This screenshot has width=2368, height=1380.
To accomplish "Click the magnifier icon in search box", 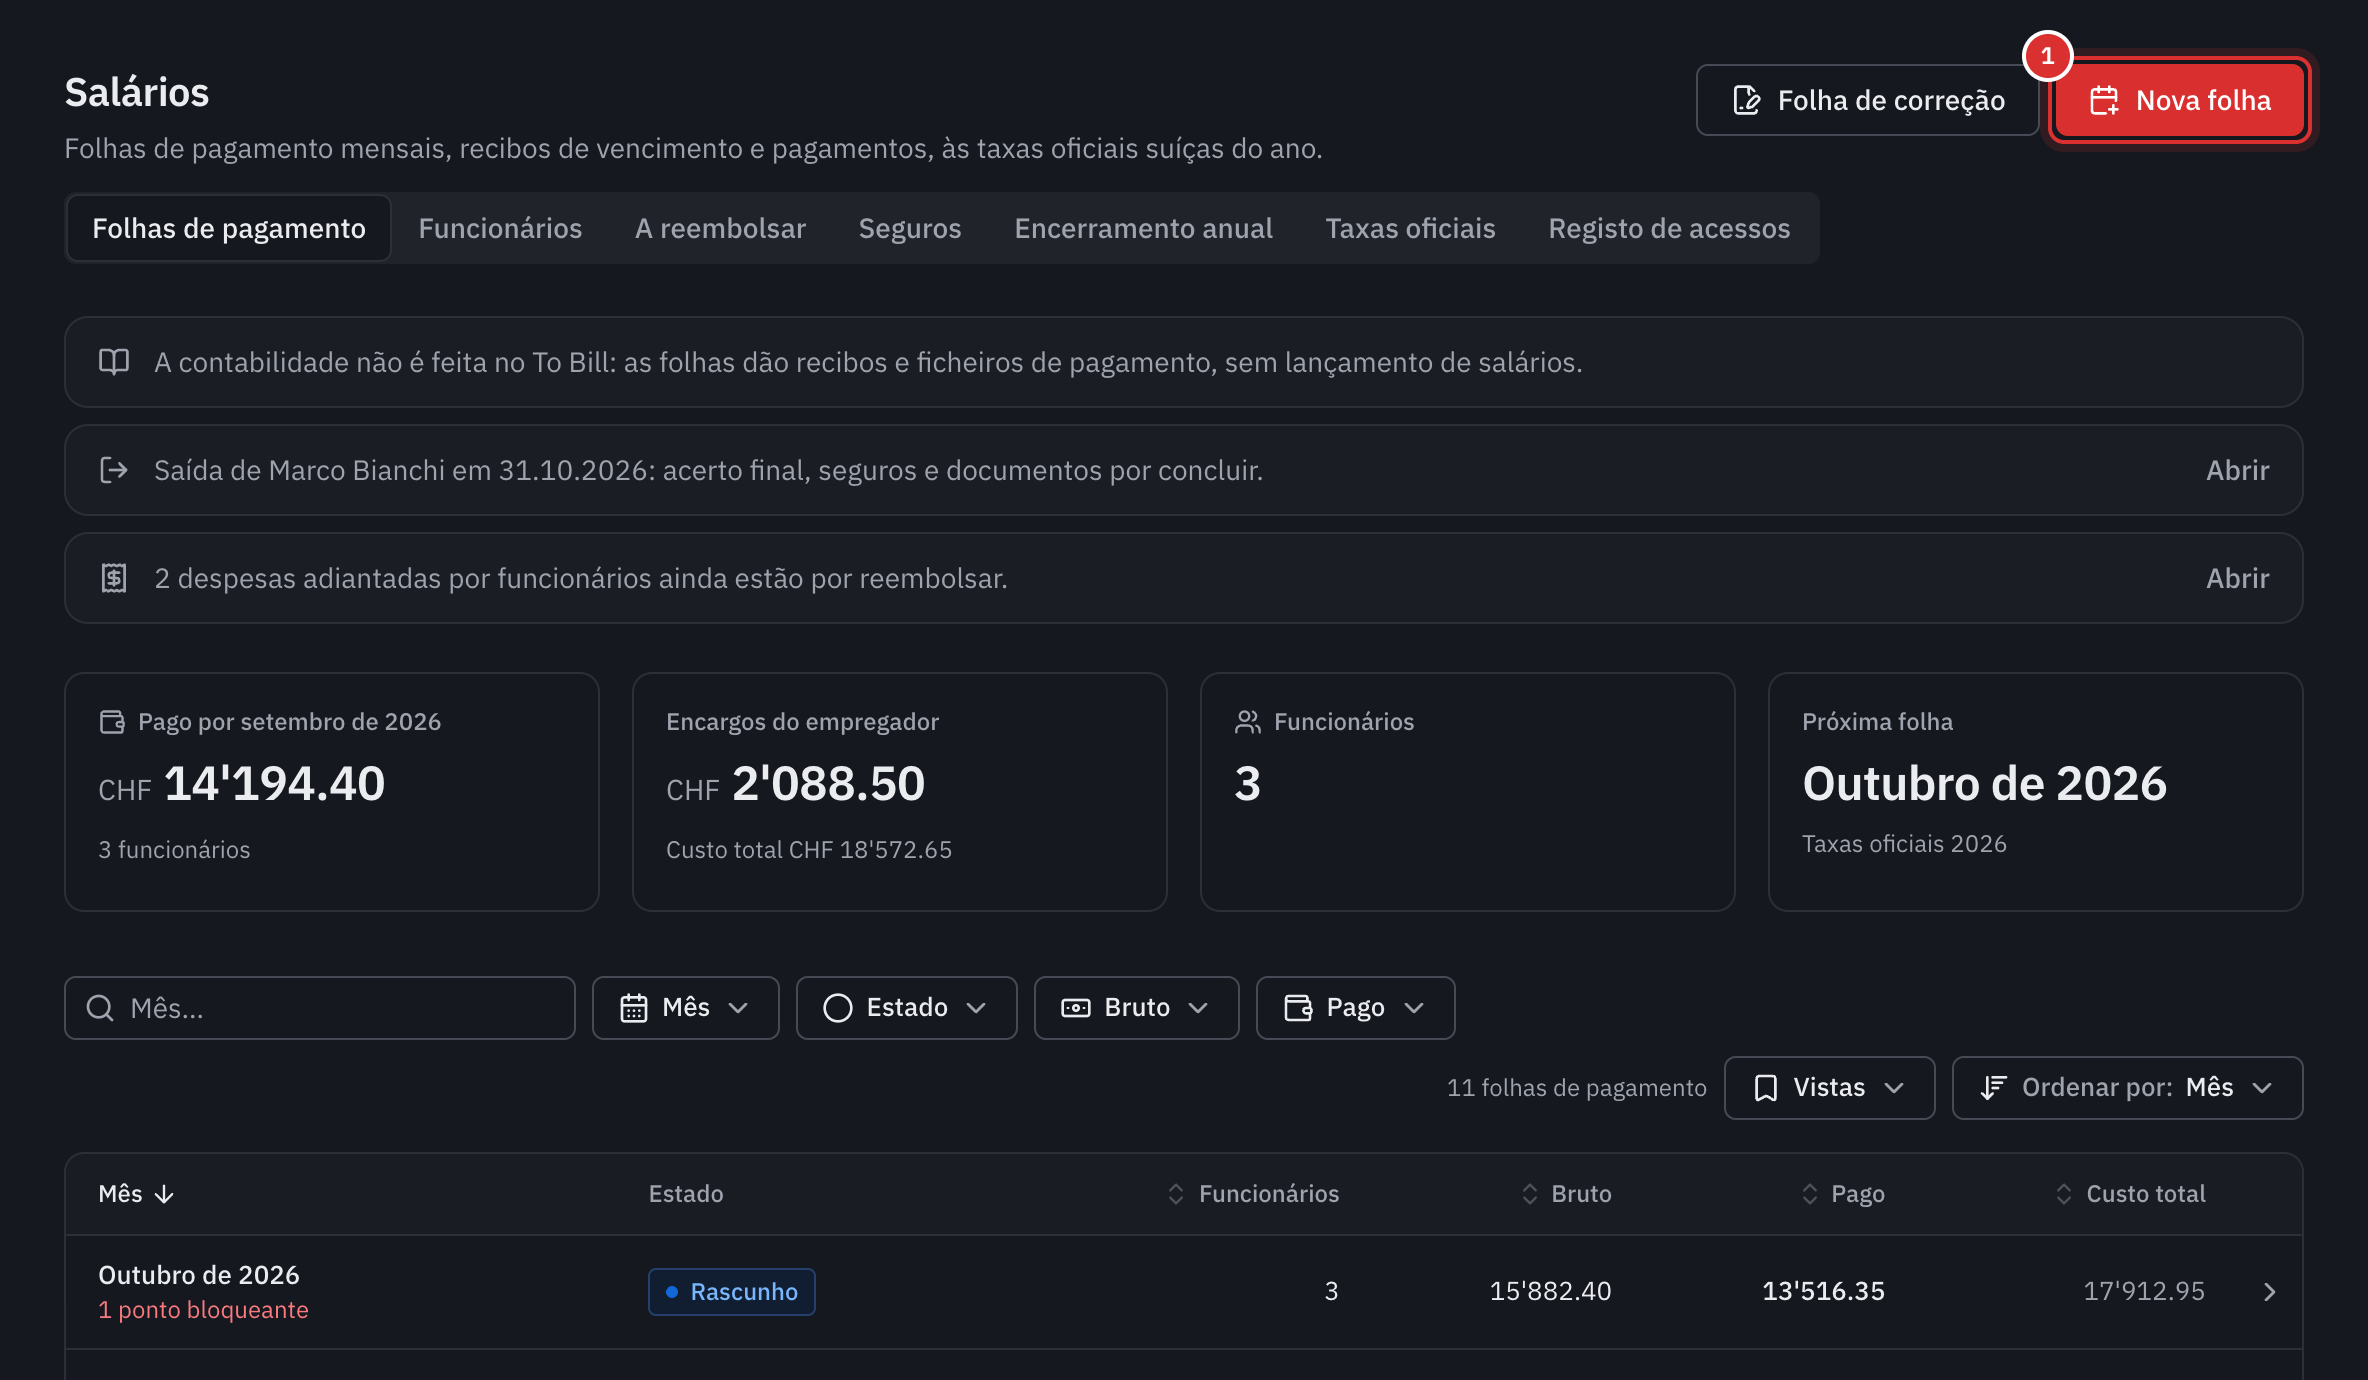I will [x=100, y=1008].
